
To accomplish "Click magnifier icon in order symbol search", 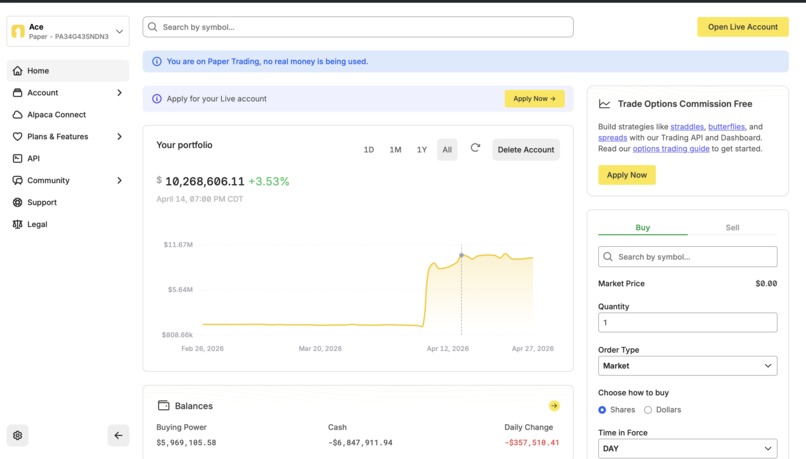I will click(x=608, y=256).
